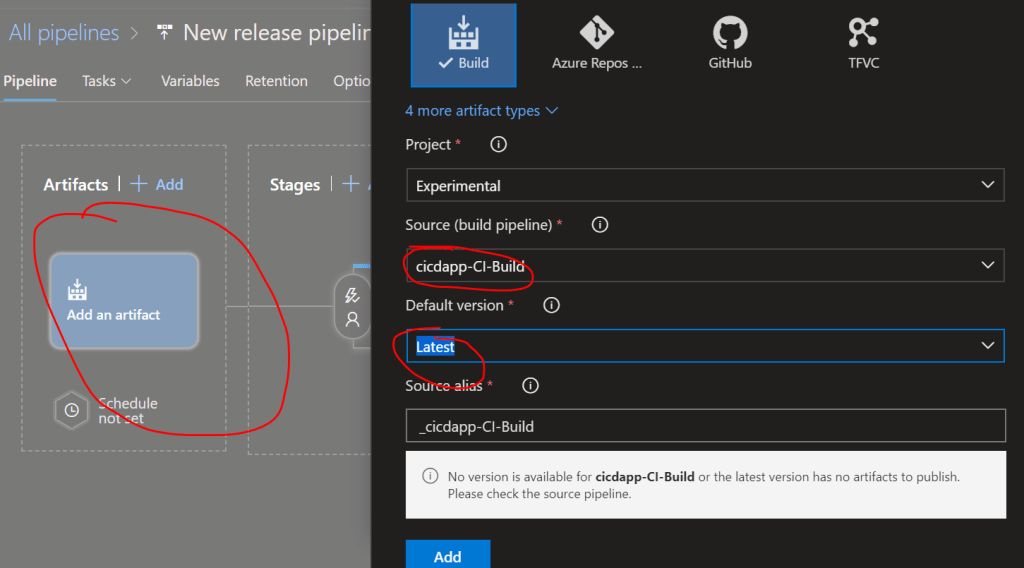Open Default version info tooltip
This screenshot has height=568, width=1024.
pyautogui.click(x=551, y=305)
